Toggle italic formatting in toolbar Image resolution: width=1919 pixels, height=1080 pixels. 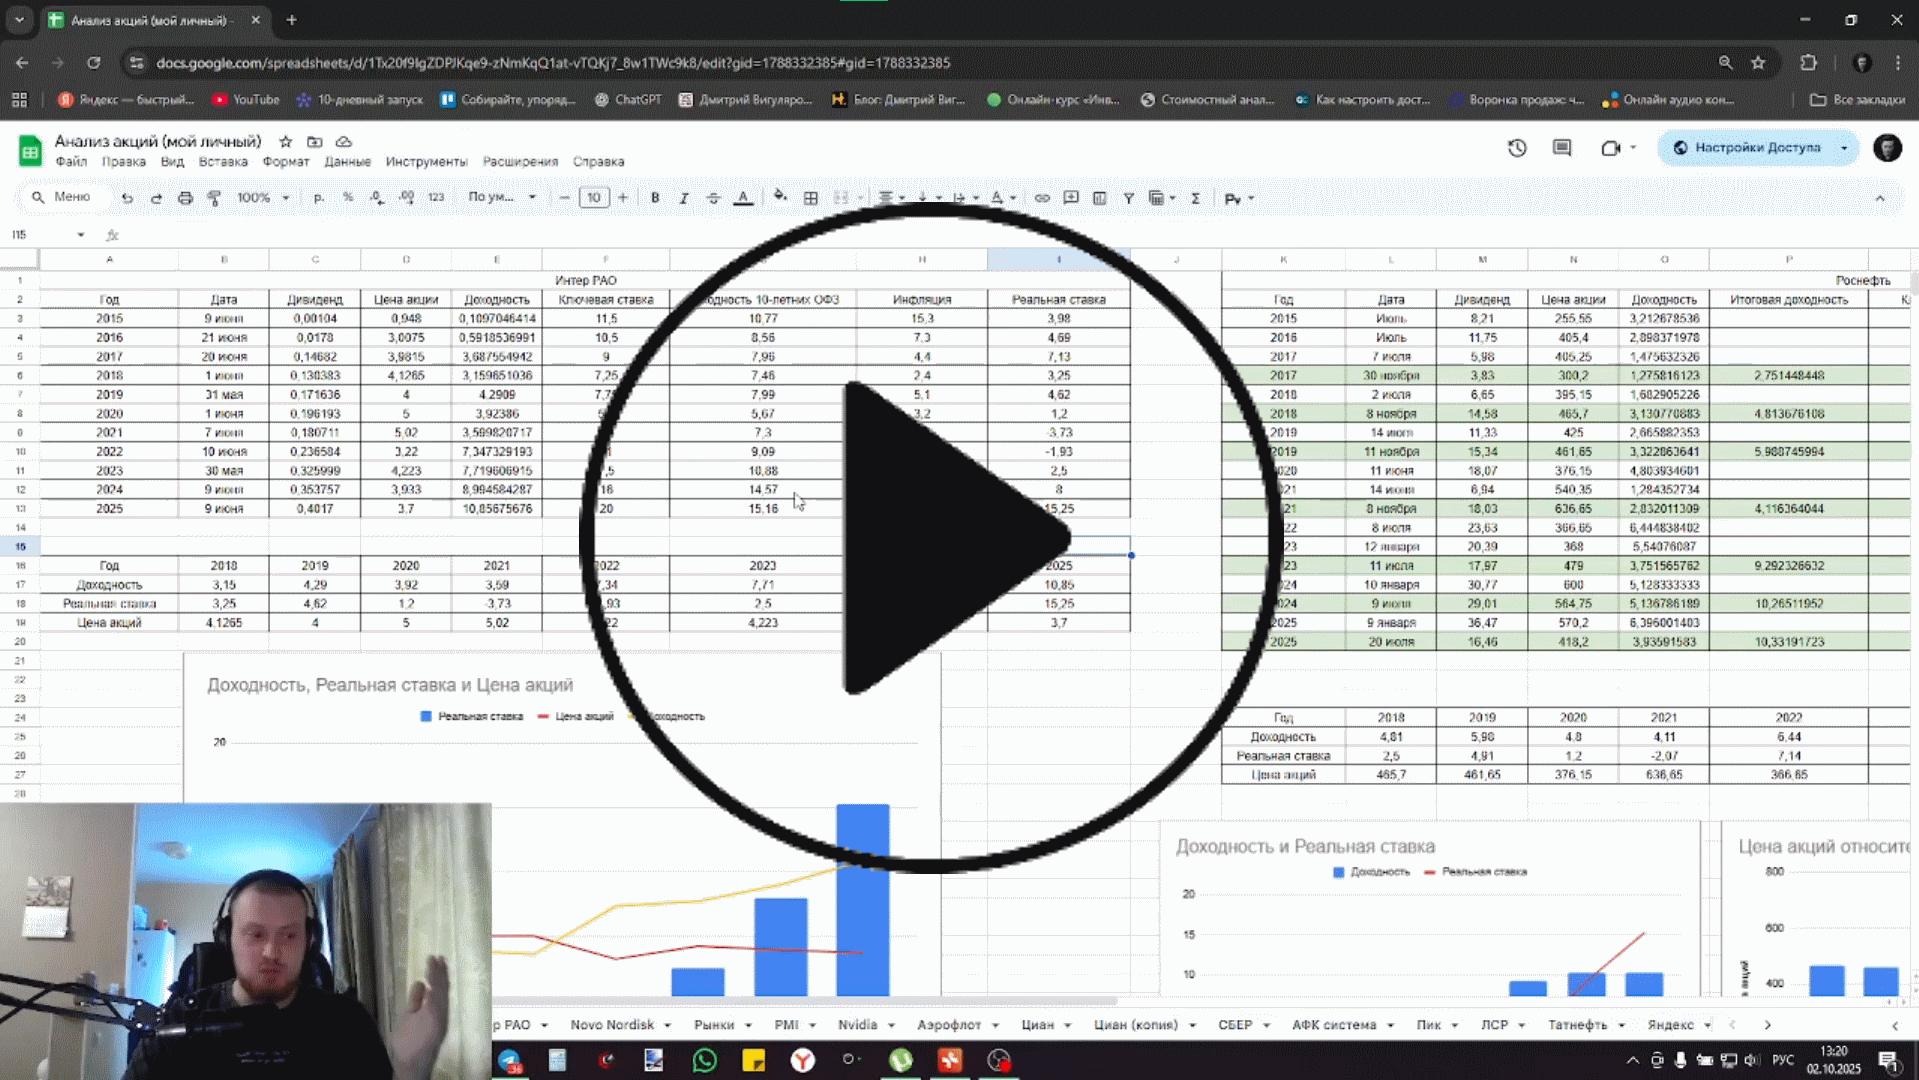point(684,198)
